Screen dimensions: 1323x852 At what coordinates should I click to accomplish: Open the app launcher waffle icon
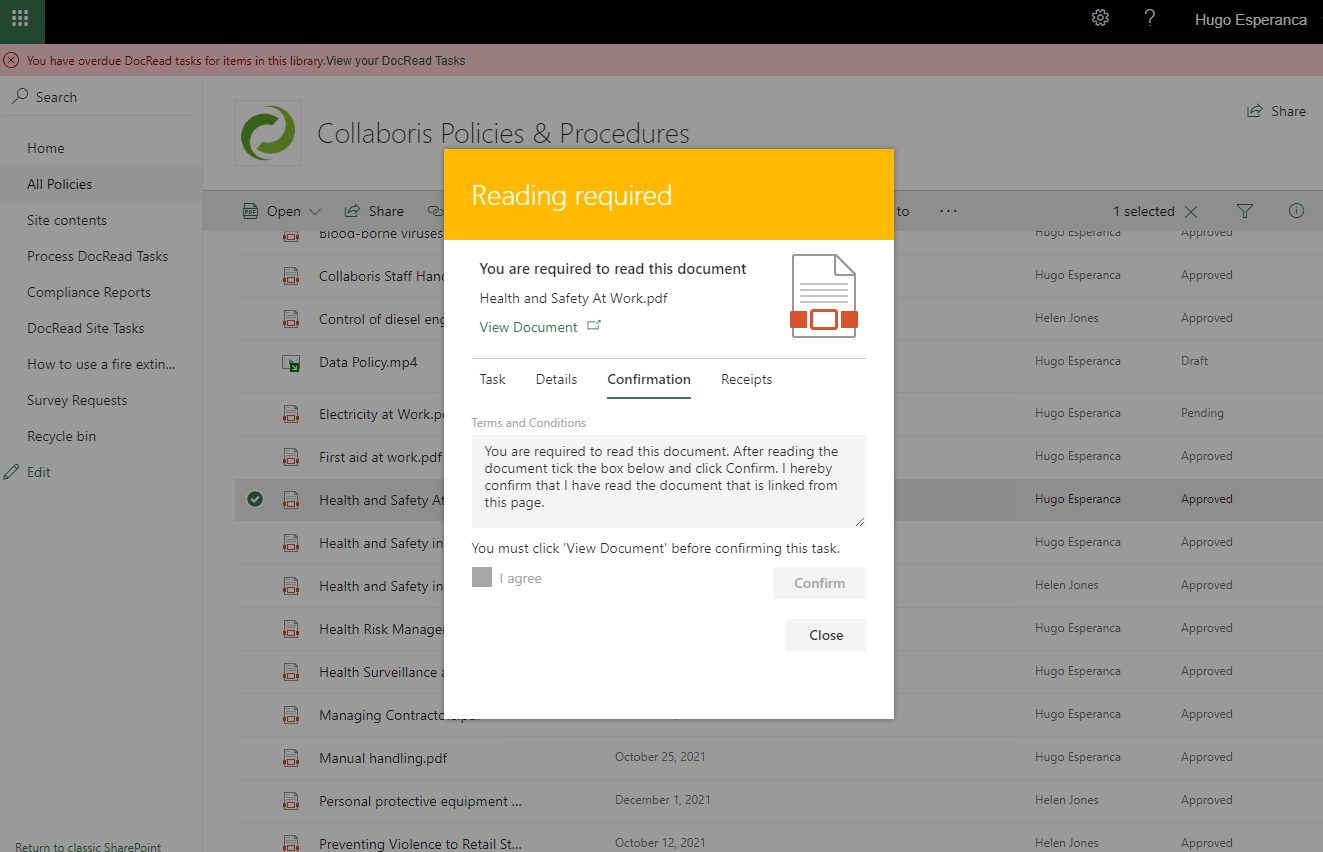pos(20,19)
